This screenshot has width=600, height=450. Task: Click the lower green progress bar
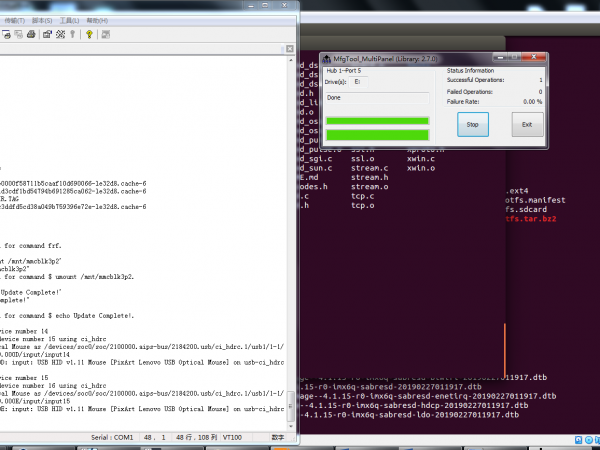[376, 134]
